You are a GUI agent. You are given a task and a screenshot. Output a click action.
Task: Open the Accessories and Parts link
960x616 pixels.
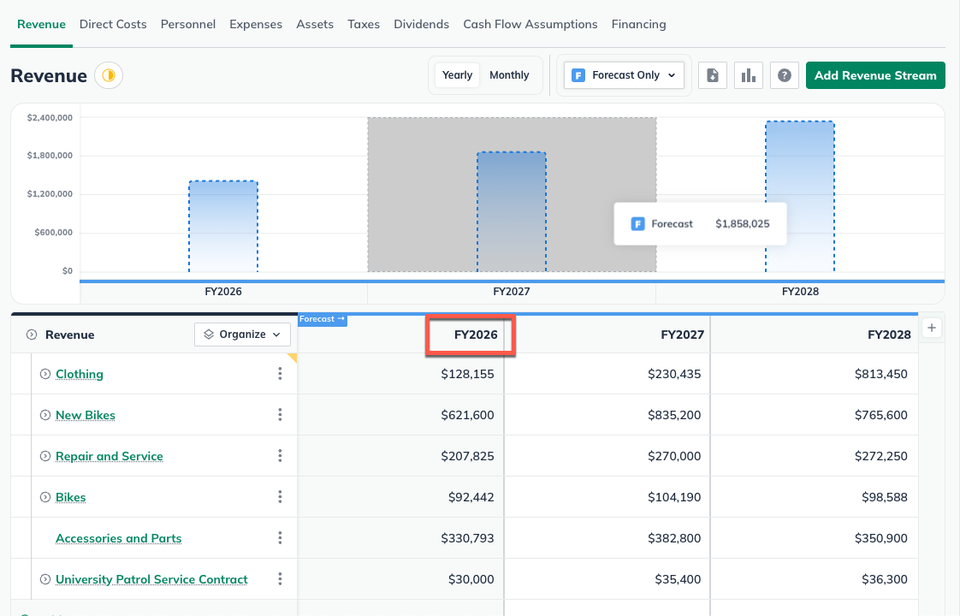(119, 538)
